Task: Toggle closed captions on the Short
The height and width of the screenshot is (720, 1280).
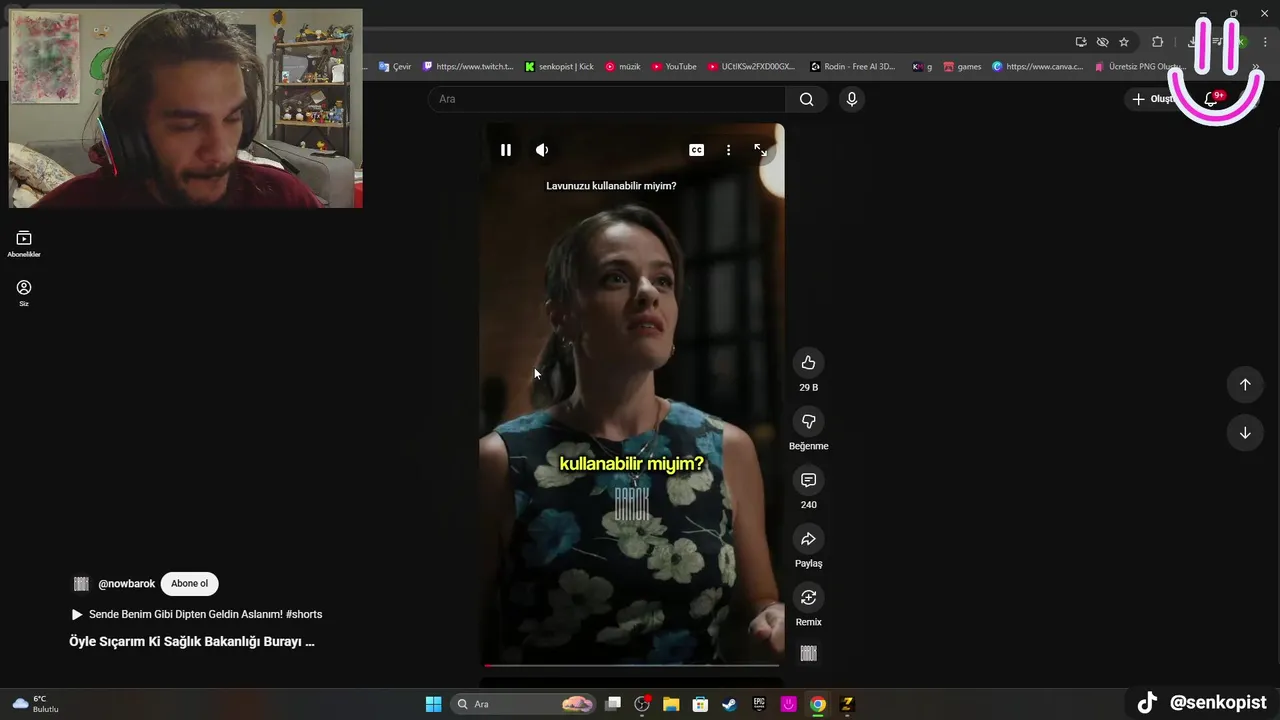Action: [696, 150]
